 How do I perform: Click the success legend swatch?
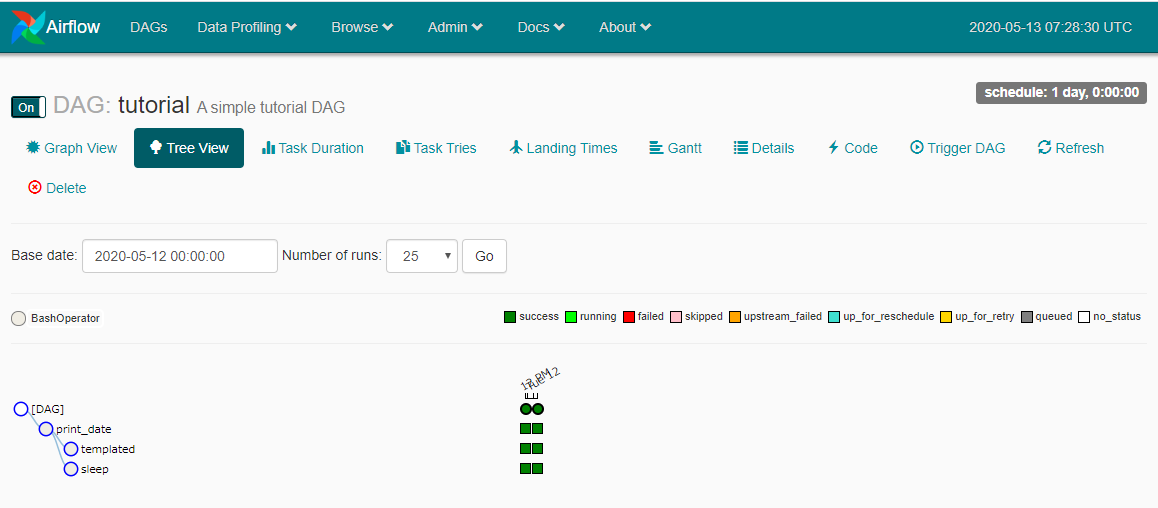coord(510,317)
